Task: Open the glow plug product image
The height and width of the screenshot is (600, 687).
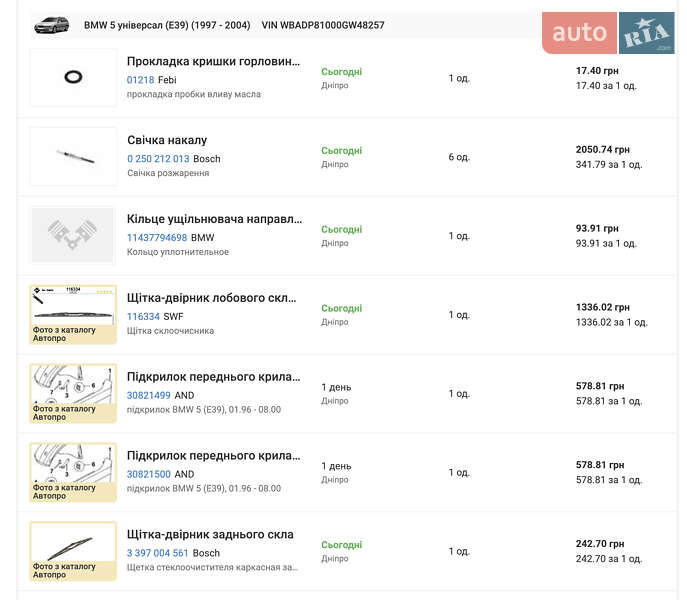Action: click(x=73, y=157)
